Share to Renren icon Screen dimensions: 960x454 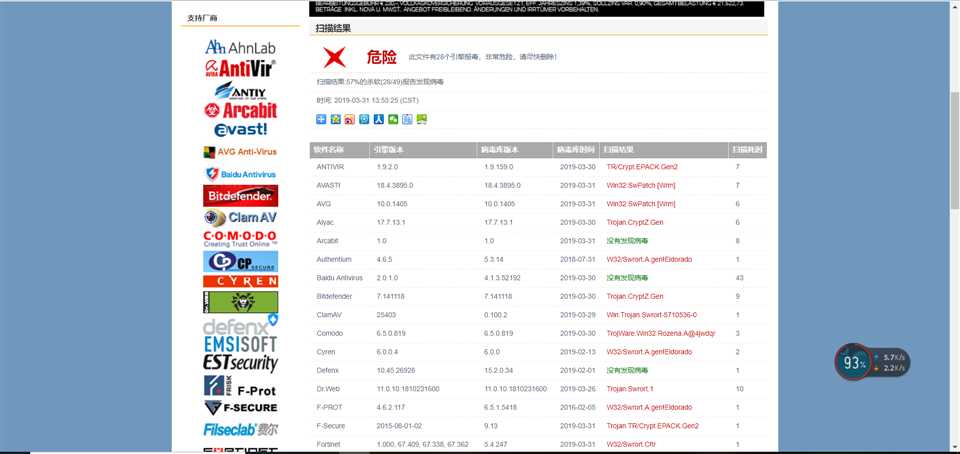[378, 119]
